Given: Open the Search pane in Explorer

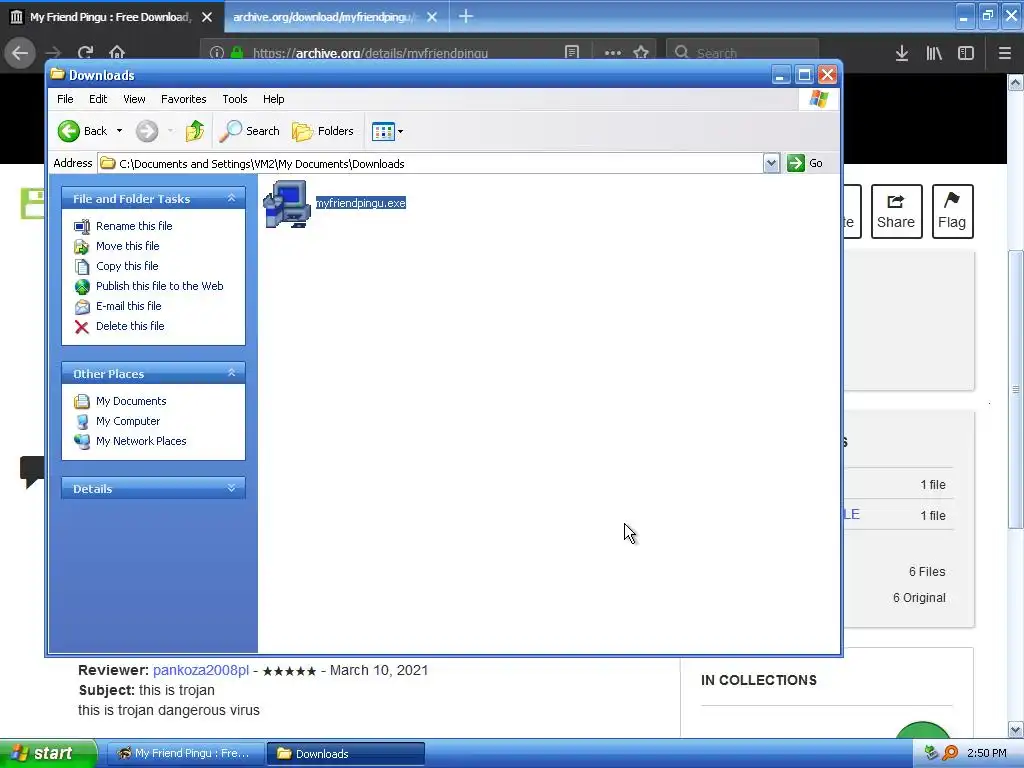Looking at the screenshot, I should coord(249,131).
